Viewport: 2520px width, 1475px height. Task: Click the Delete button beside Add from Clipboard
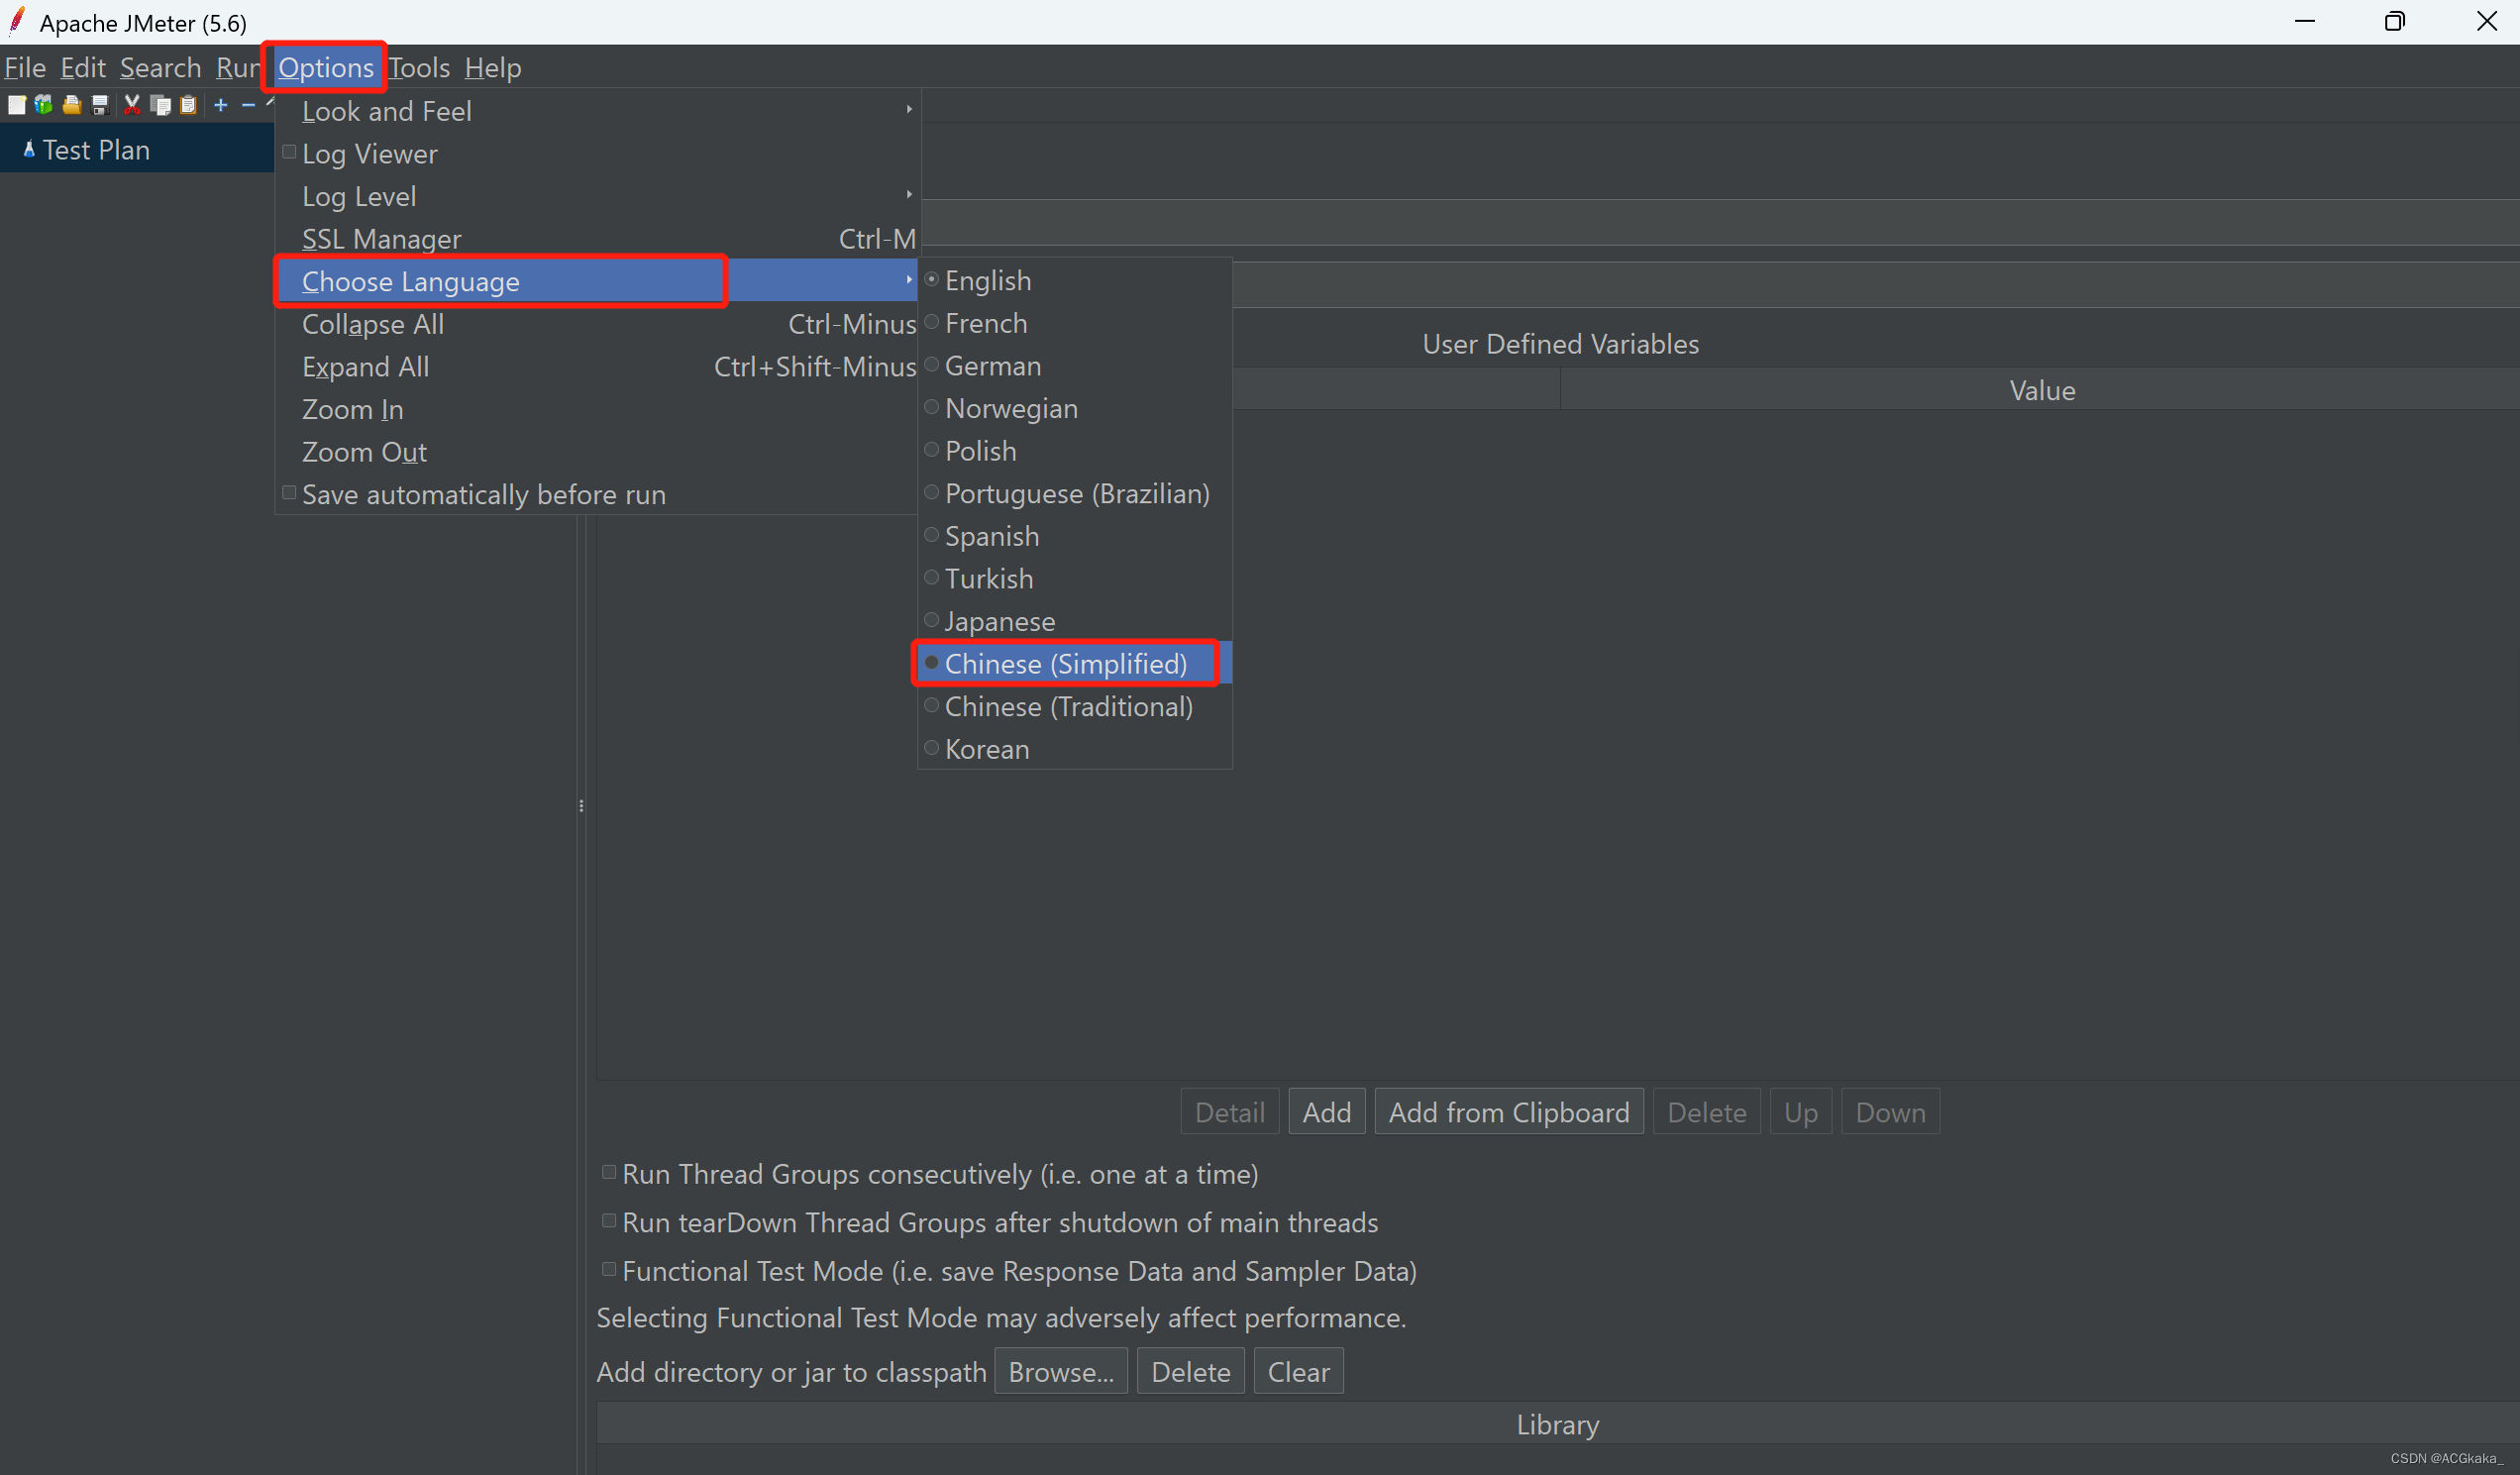[1707, 1112]
